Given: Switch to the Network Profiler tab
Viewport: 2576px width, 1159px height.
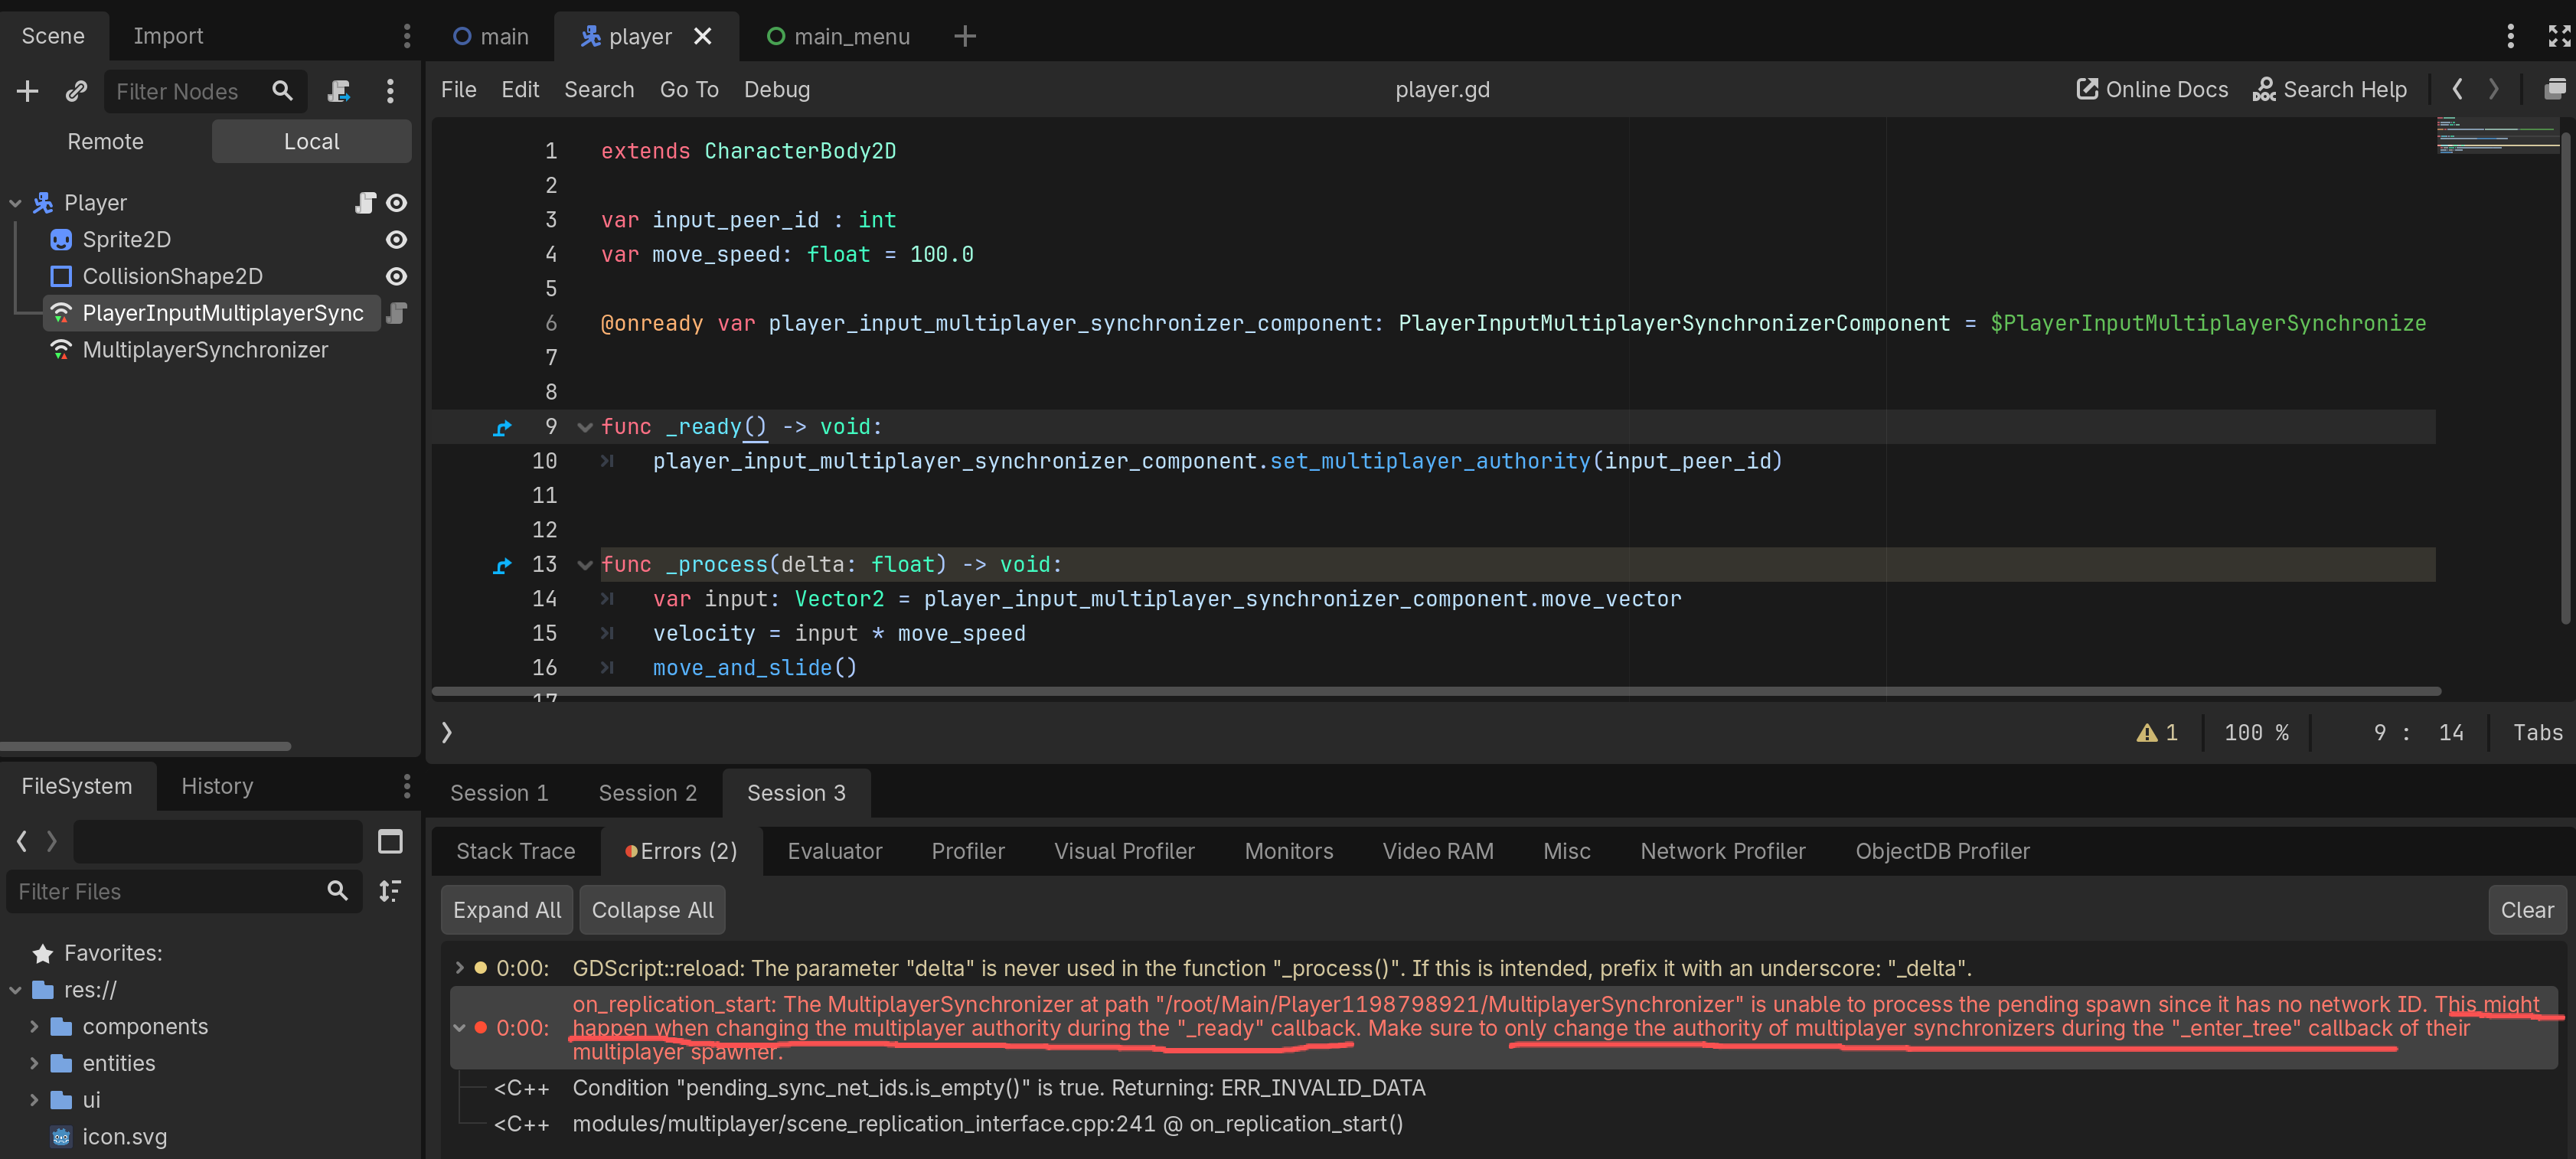Looking at the screenshot, I should [x=1722, y=851].
